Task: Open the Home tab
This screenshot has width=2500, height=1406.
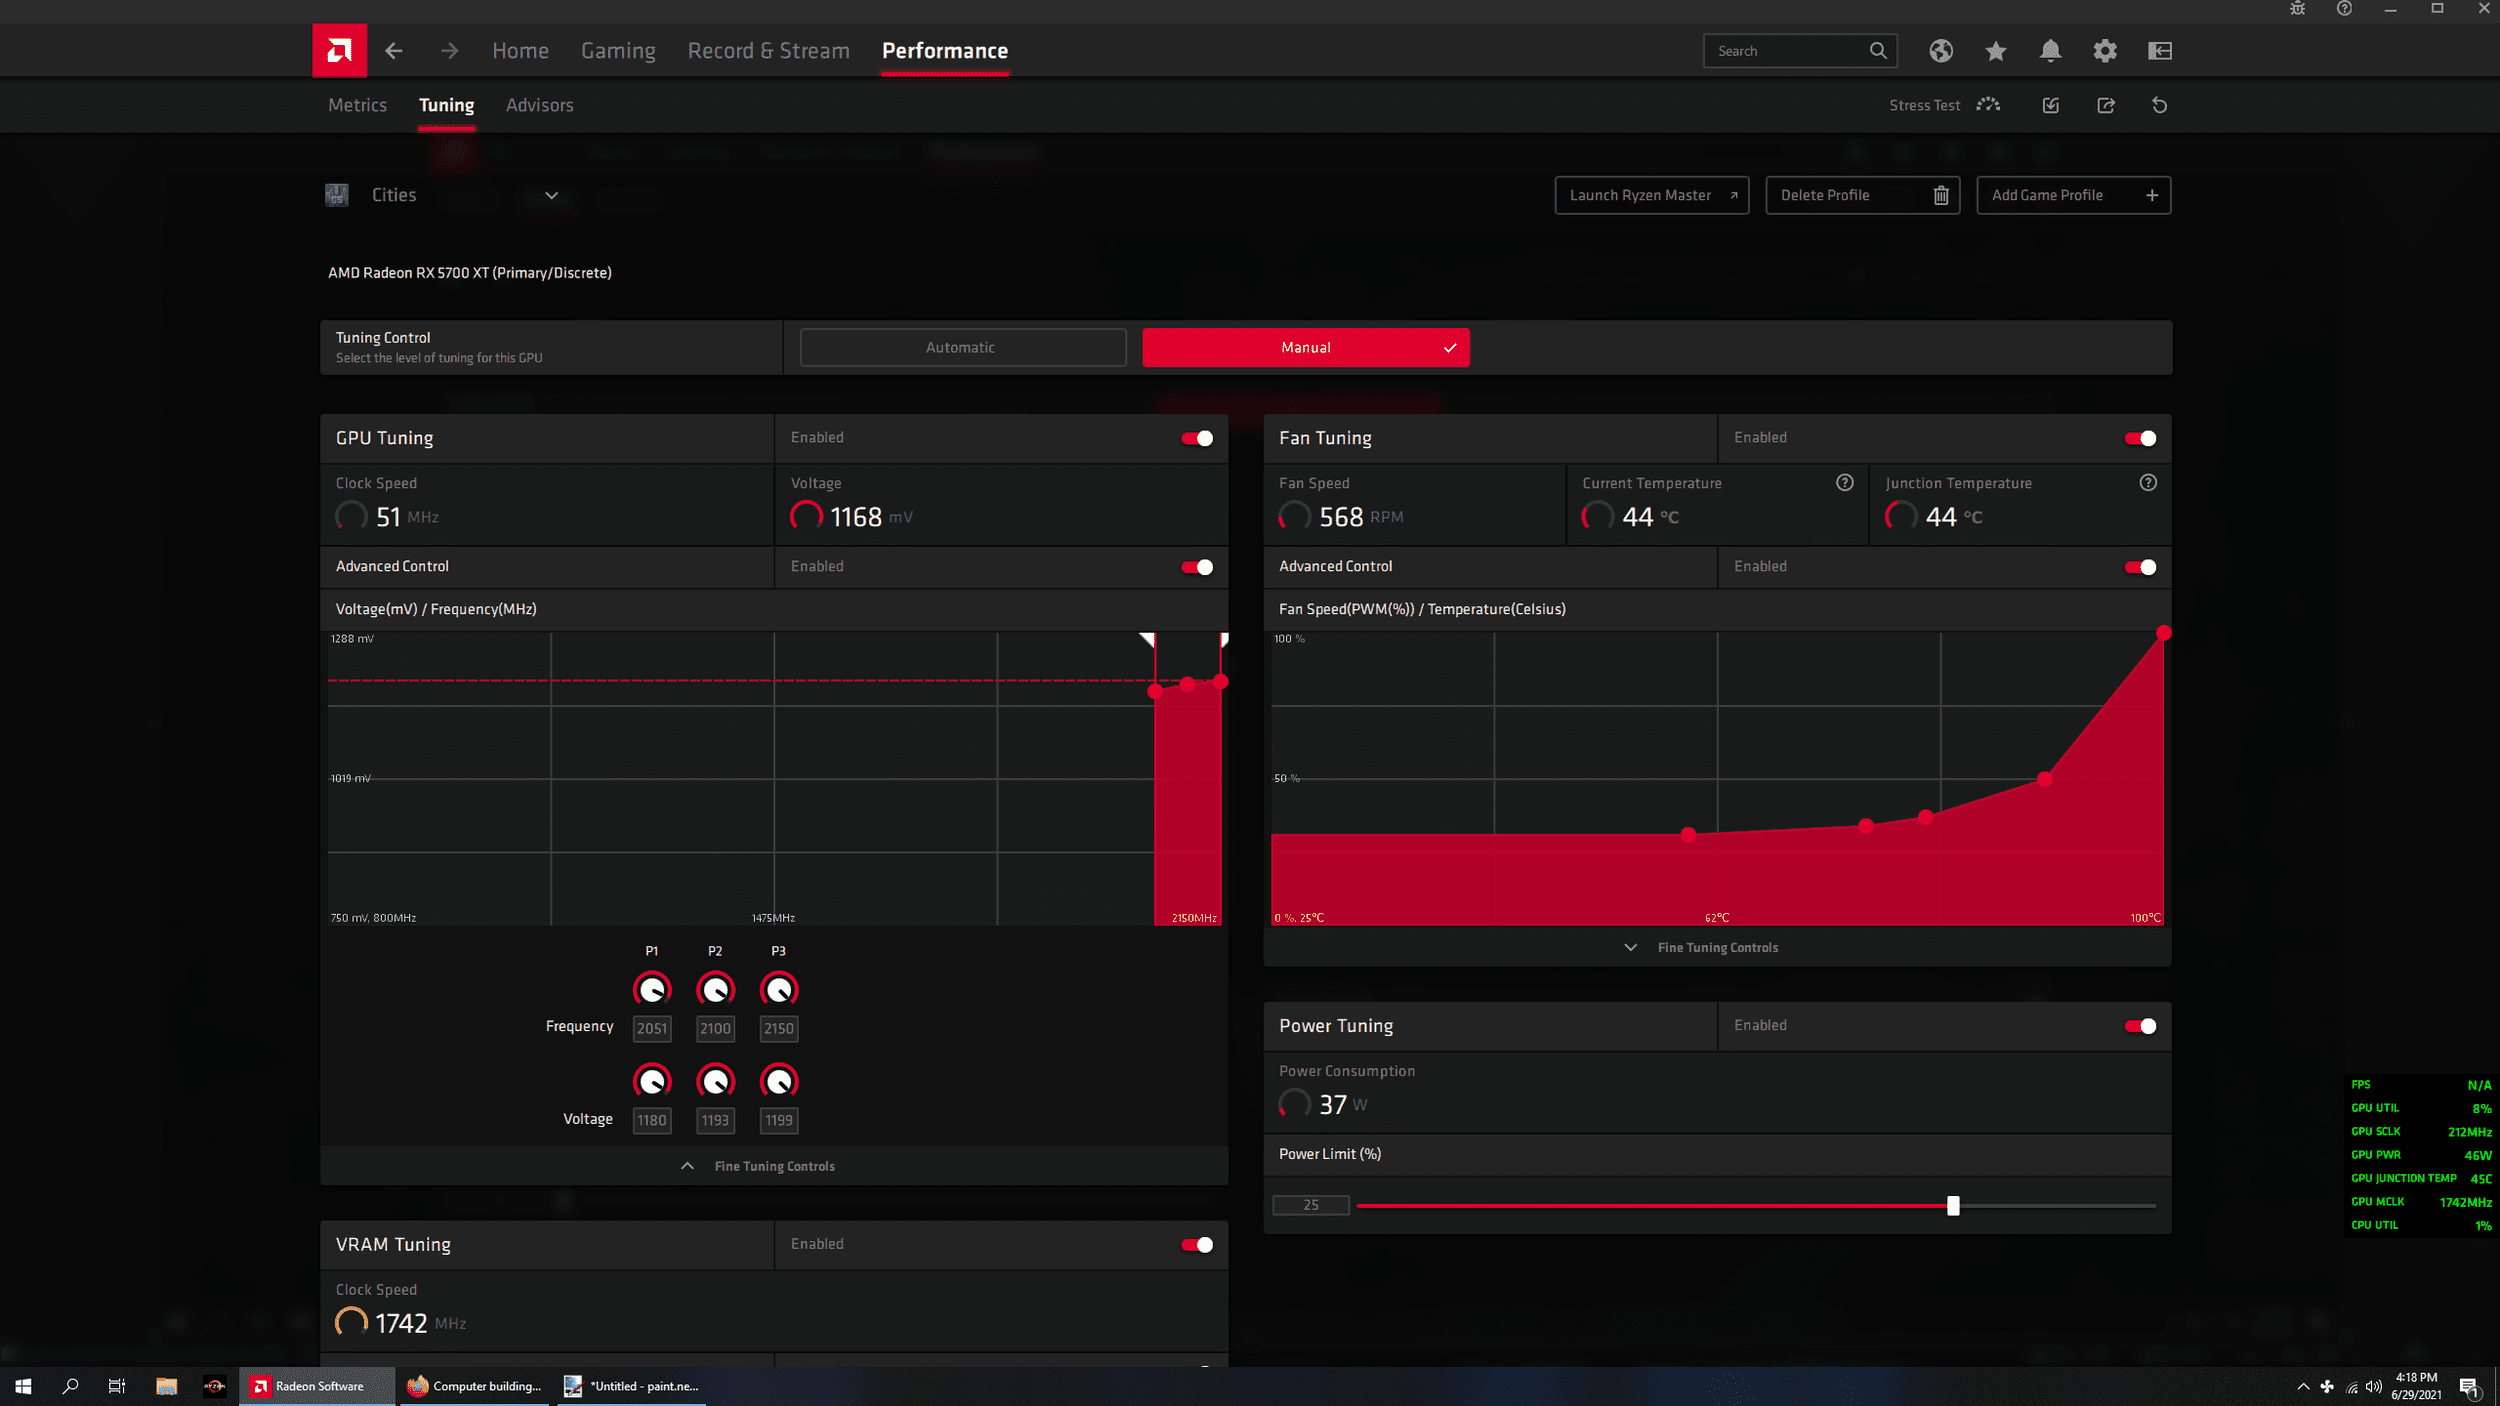Action: point(520,51)
